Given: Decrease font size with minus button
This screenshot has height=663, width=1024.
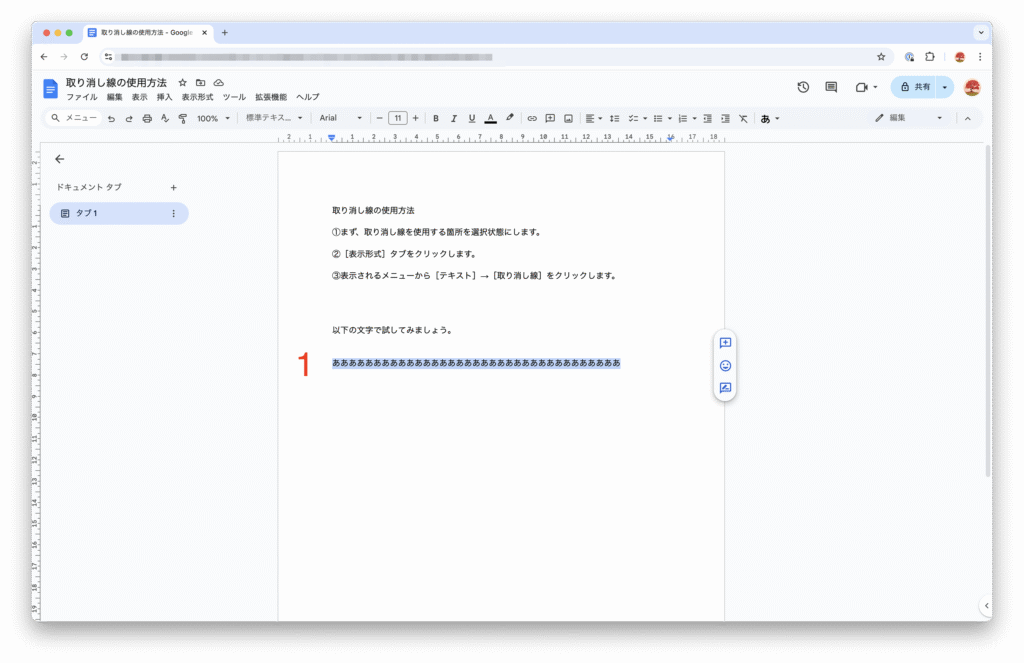Looking at the screenshot, I should coord(379,118).
